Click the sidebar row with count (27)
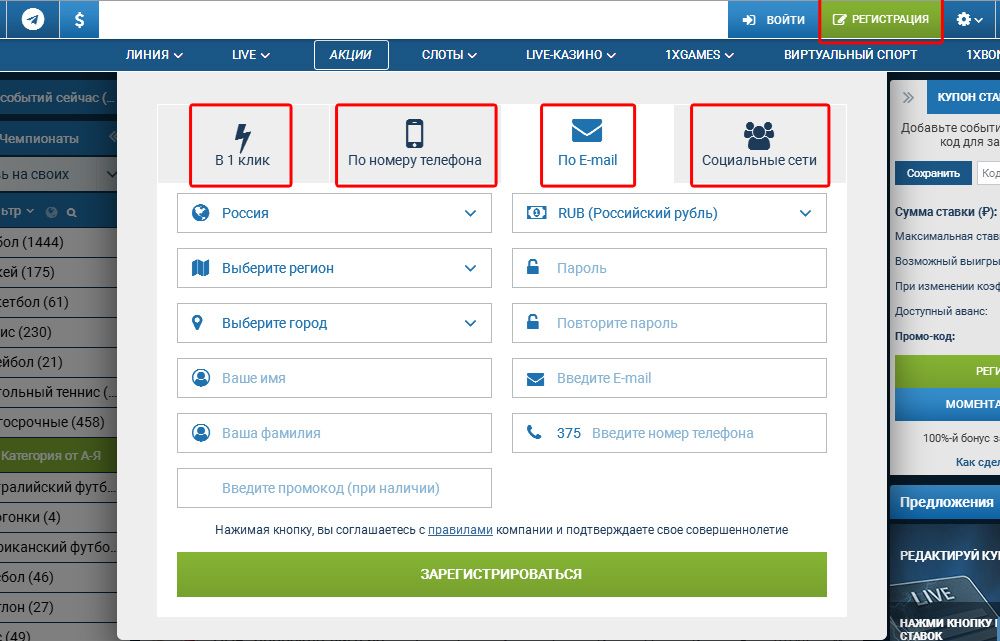This screenshot has height=641, width=1000. [58, 607]
